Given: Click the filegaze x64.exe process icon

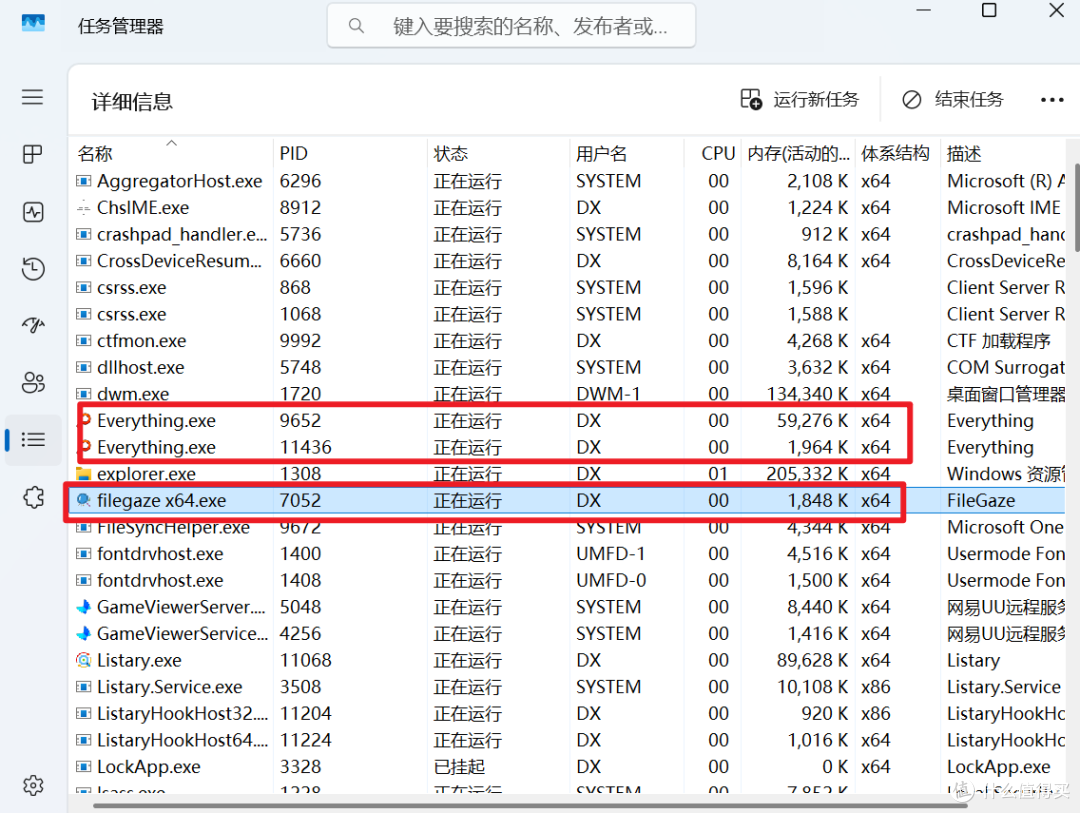Looking at the screenshot, I should pos(83,500).
